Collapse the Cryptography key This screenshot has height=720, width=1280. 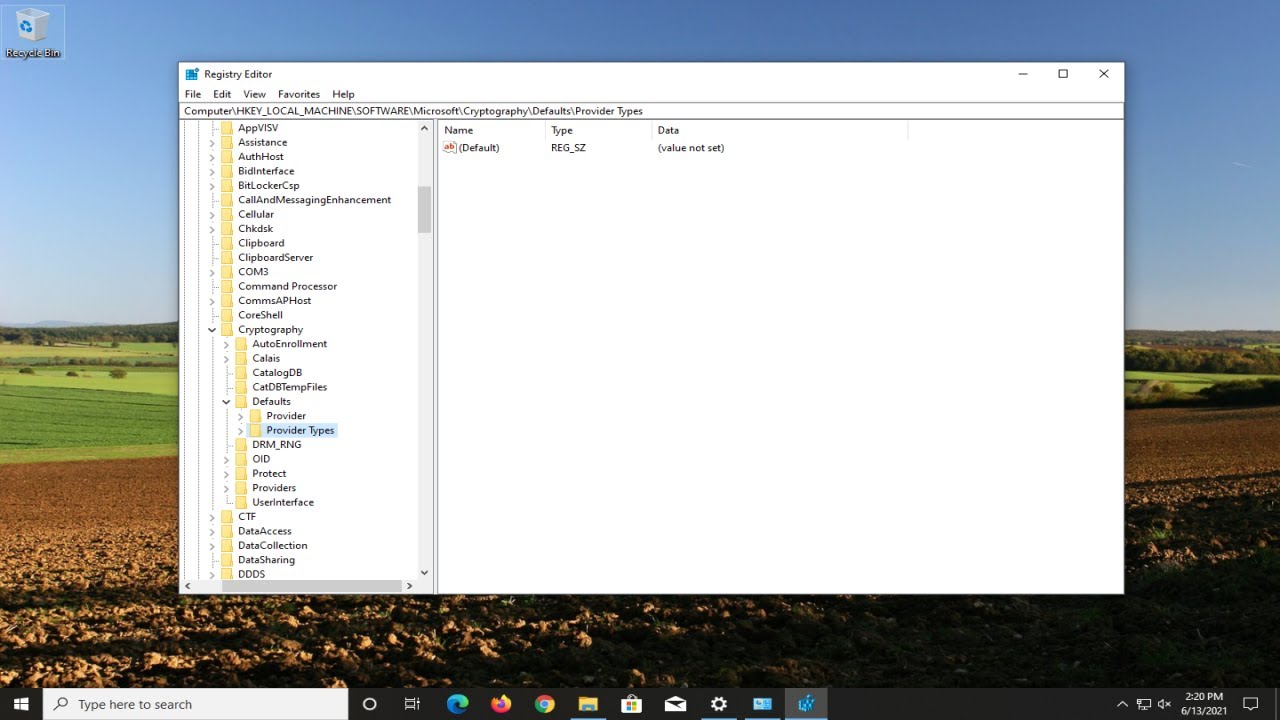tap(212, 330)
